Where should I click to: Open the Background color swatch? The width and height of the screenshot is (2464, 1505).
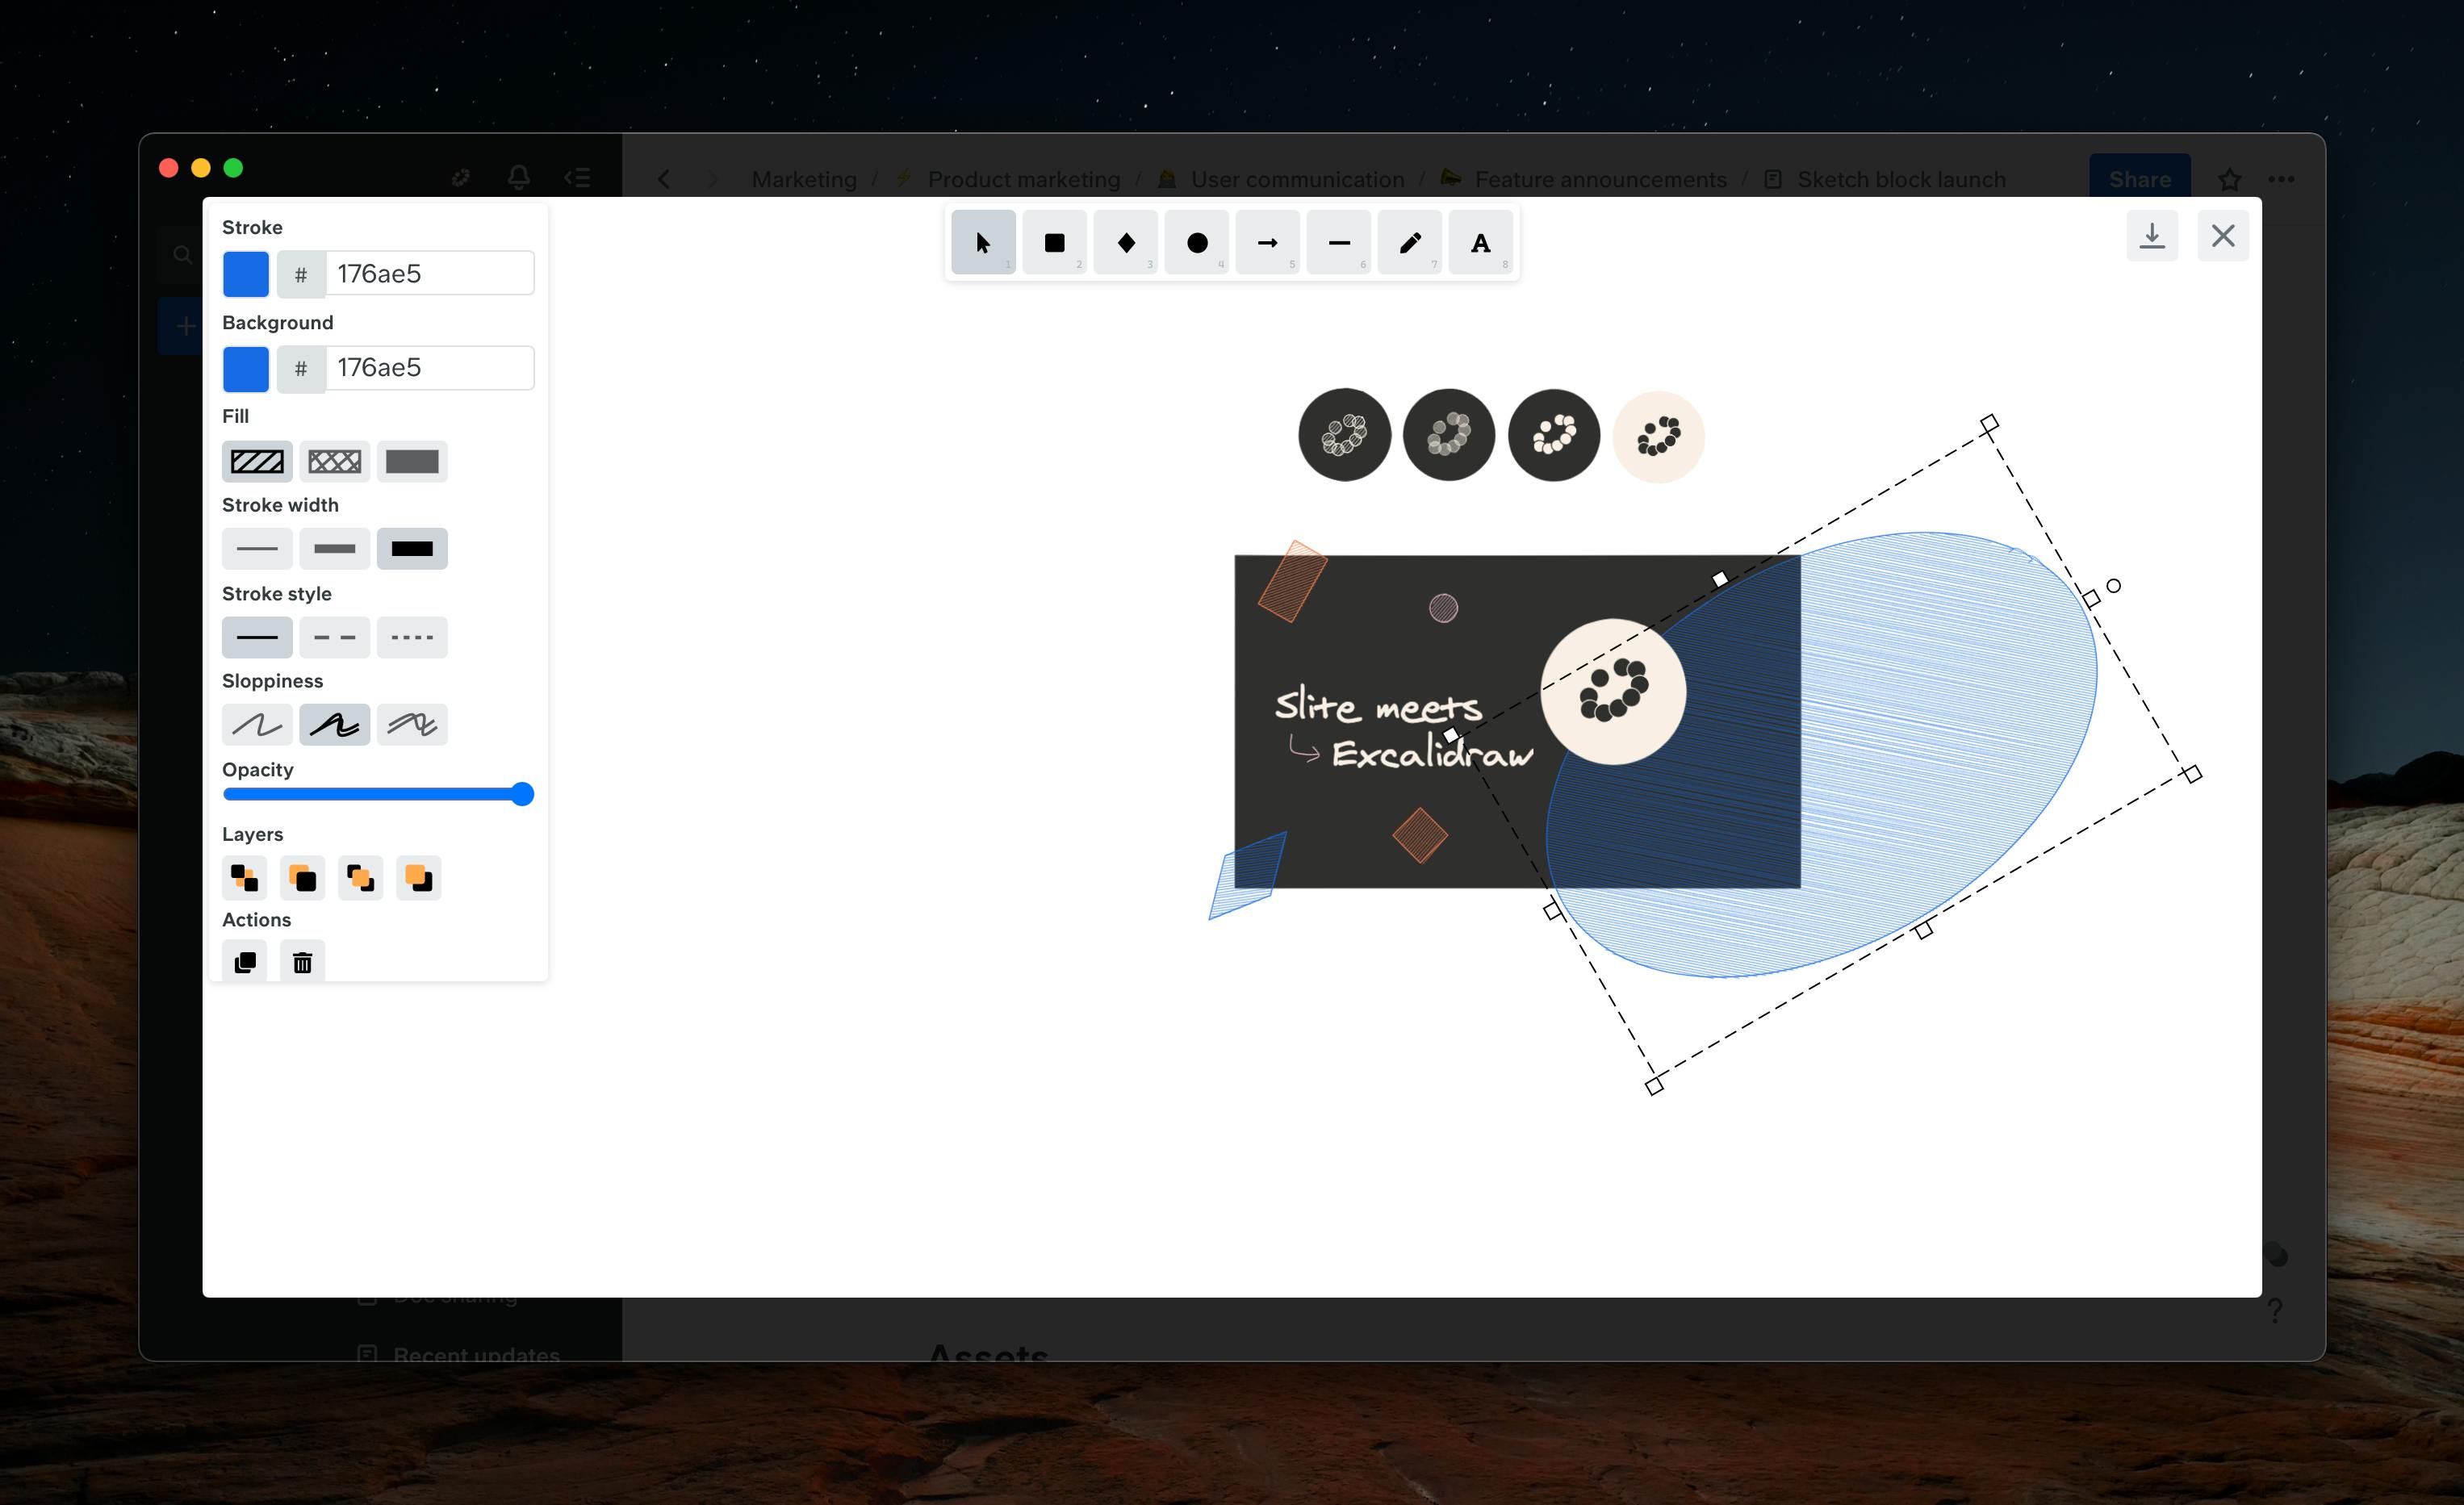tap(245, 369)
